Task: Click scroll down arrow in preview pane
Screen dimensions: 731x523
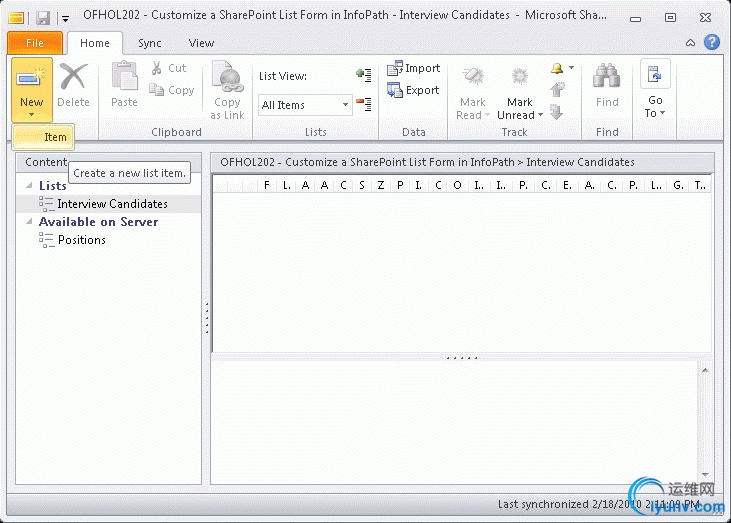Action: [705, 475]
